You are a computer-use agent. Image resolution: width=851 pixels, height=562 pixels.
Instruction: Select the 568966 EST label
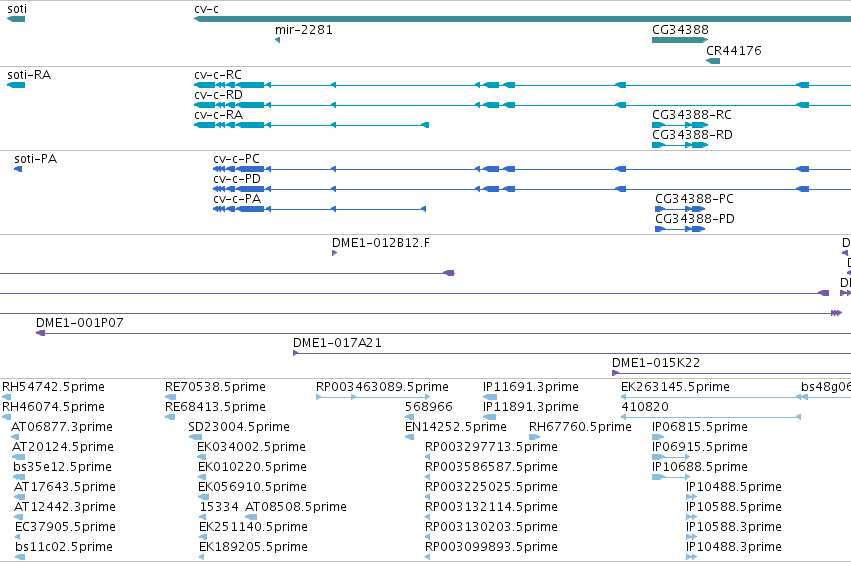[429, 407]
